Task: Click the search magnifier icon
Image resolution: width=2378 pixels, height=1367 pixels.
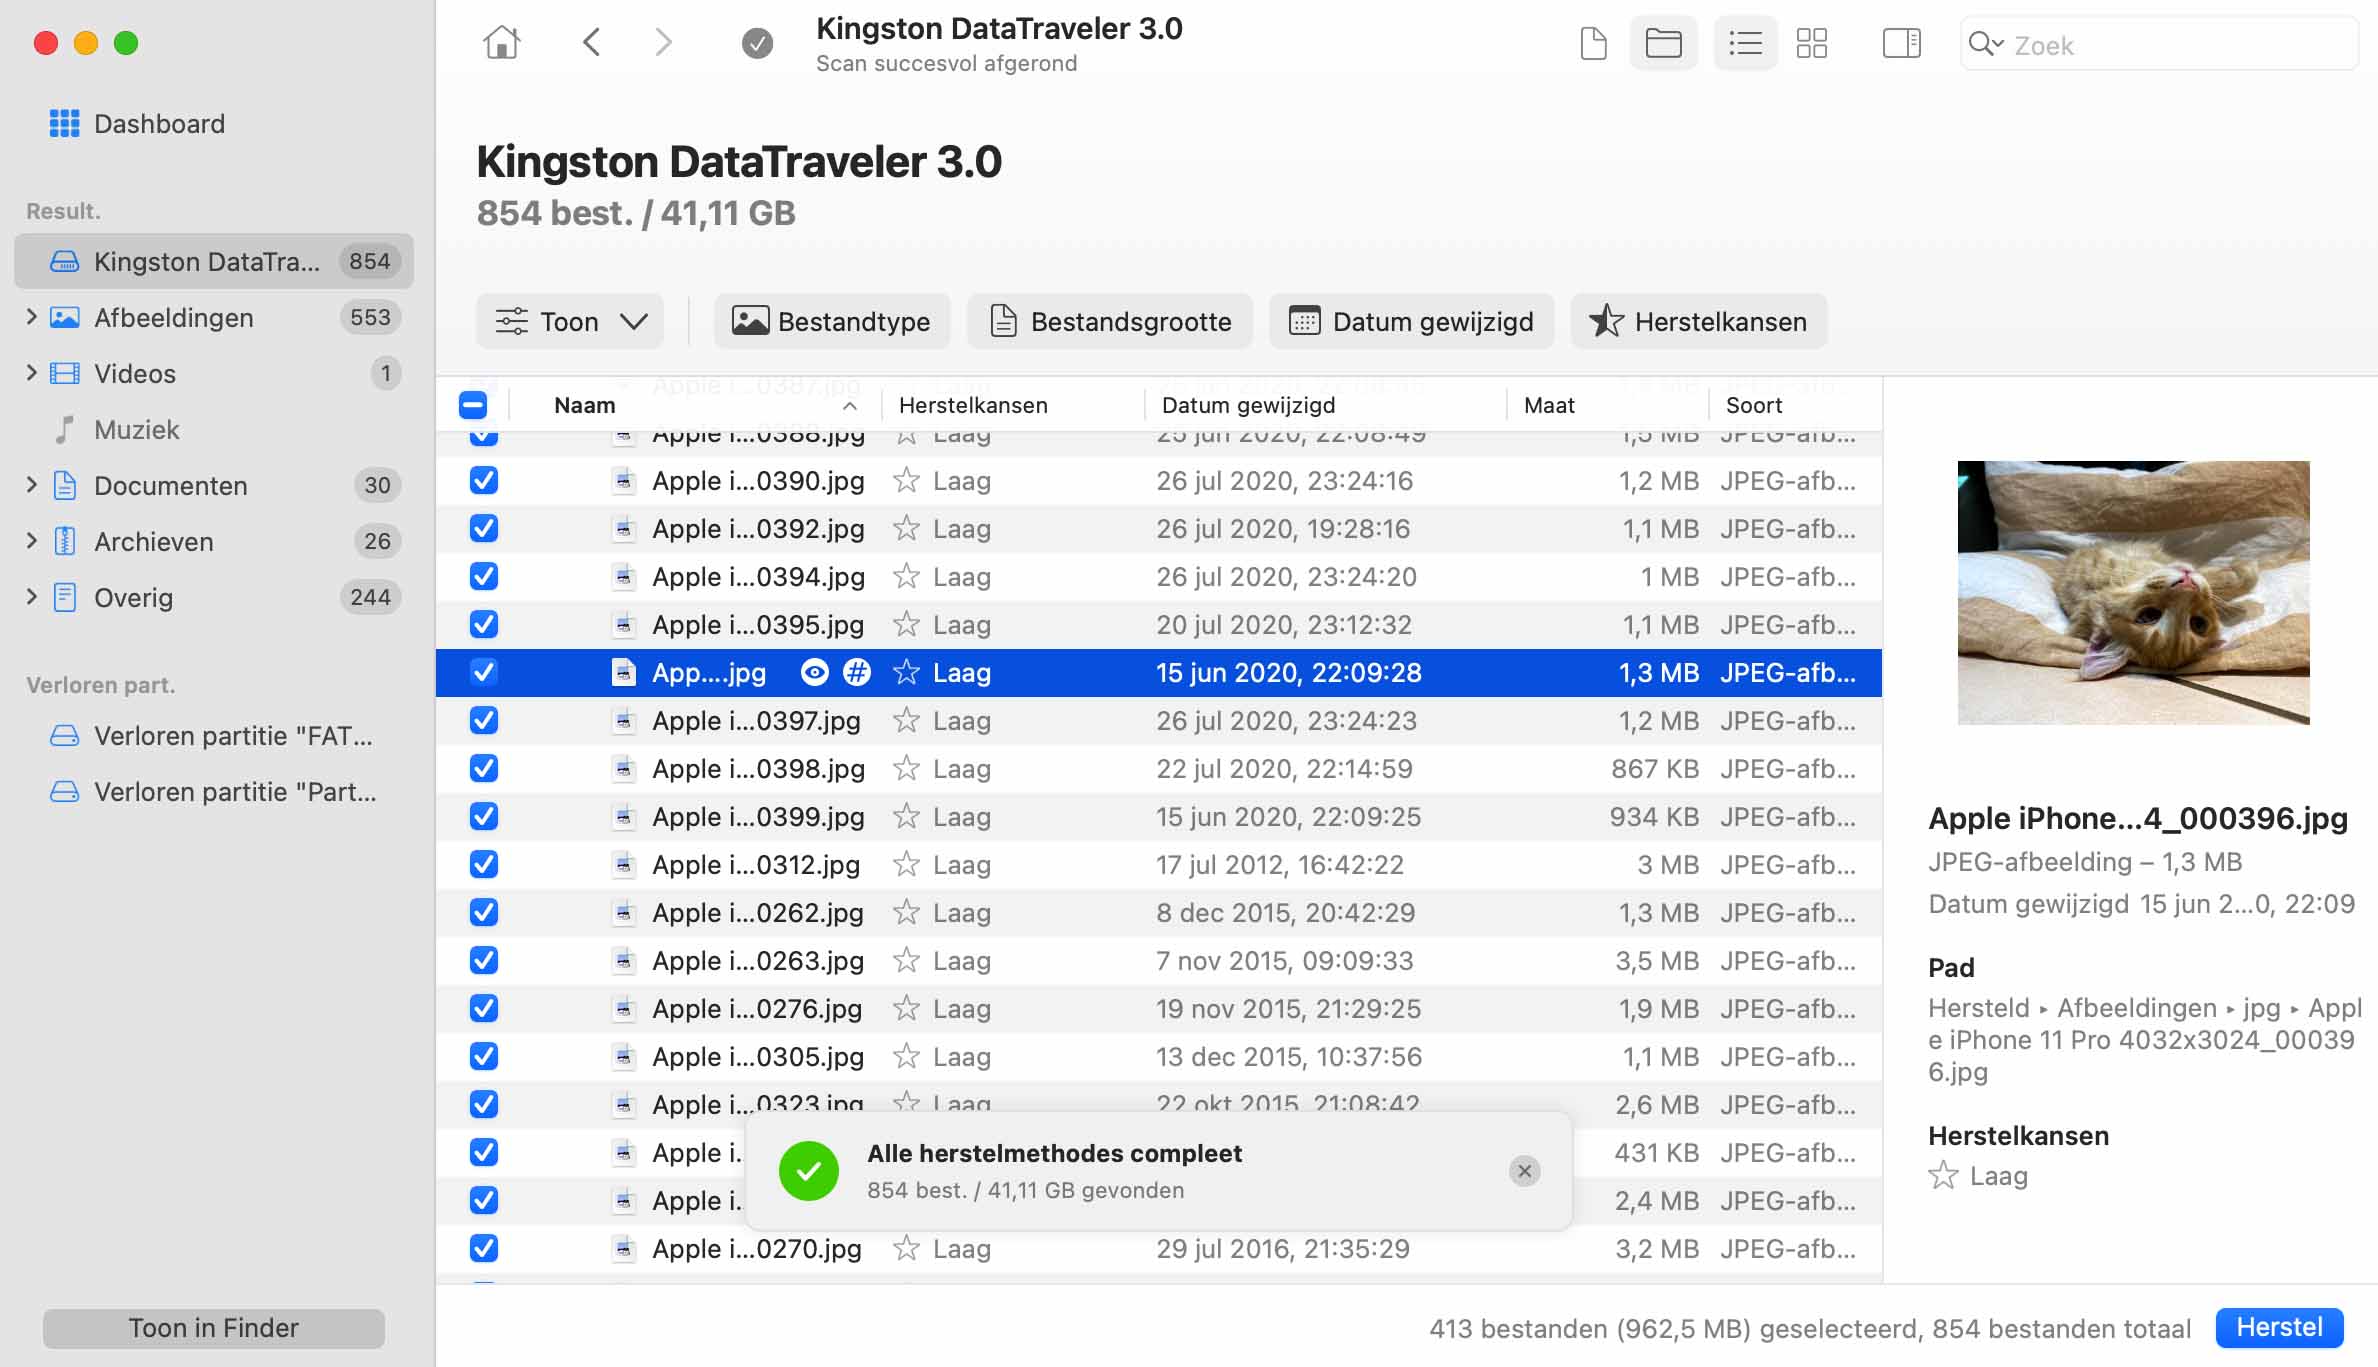Action: point(1985,44)
